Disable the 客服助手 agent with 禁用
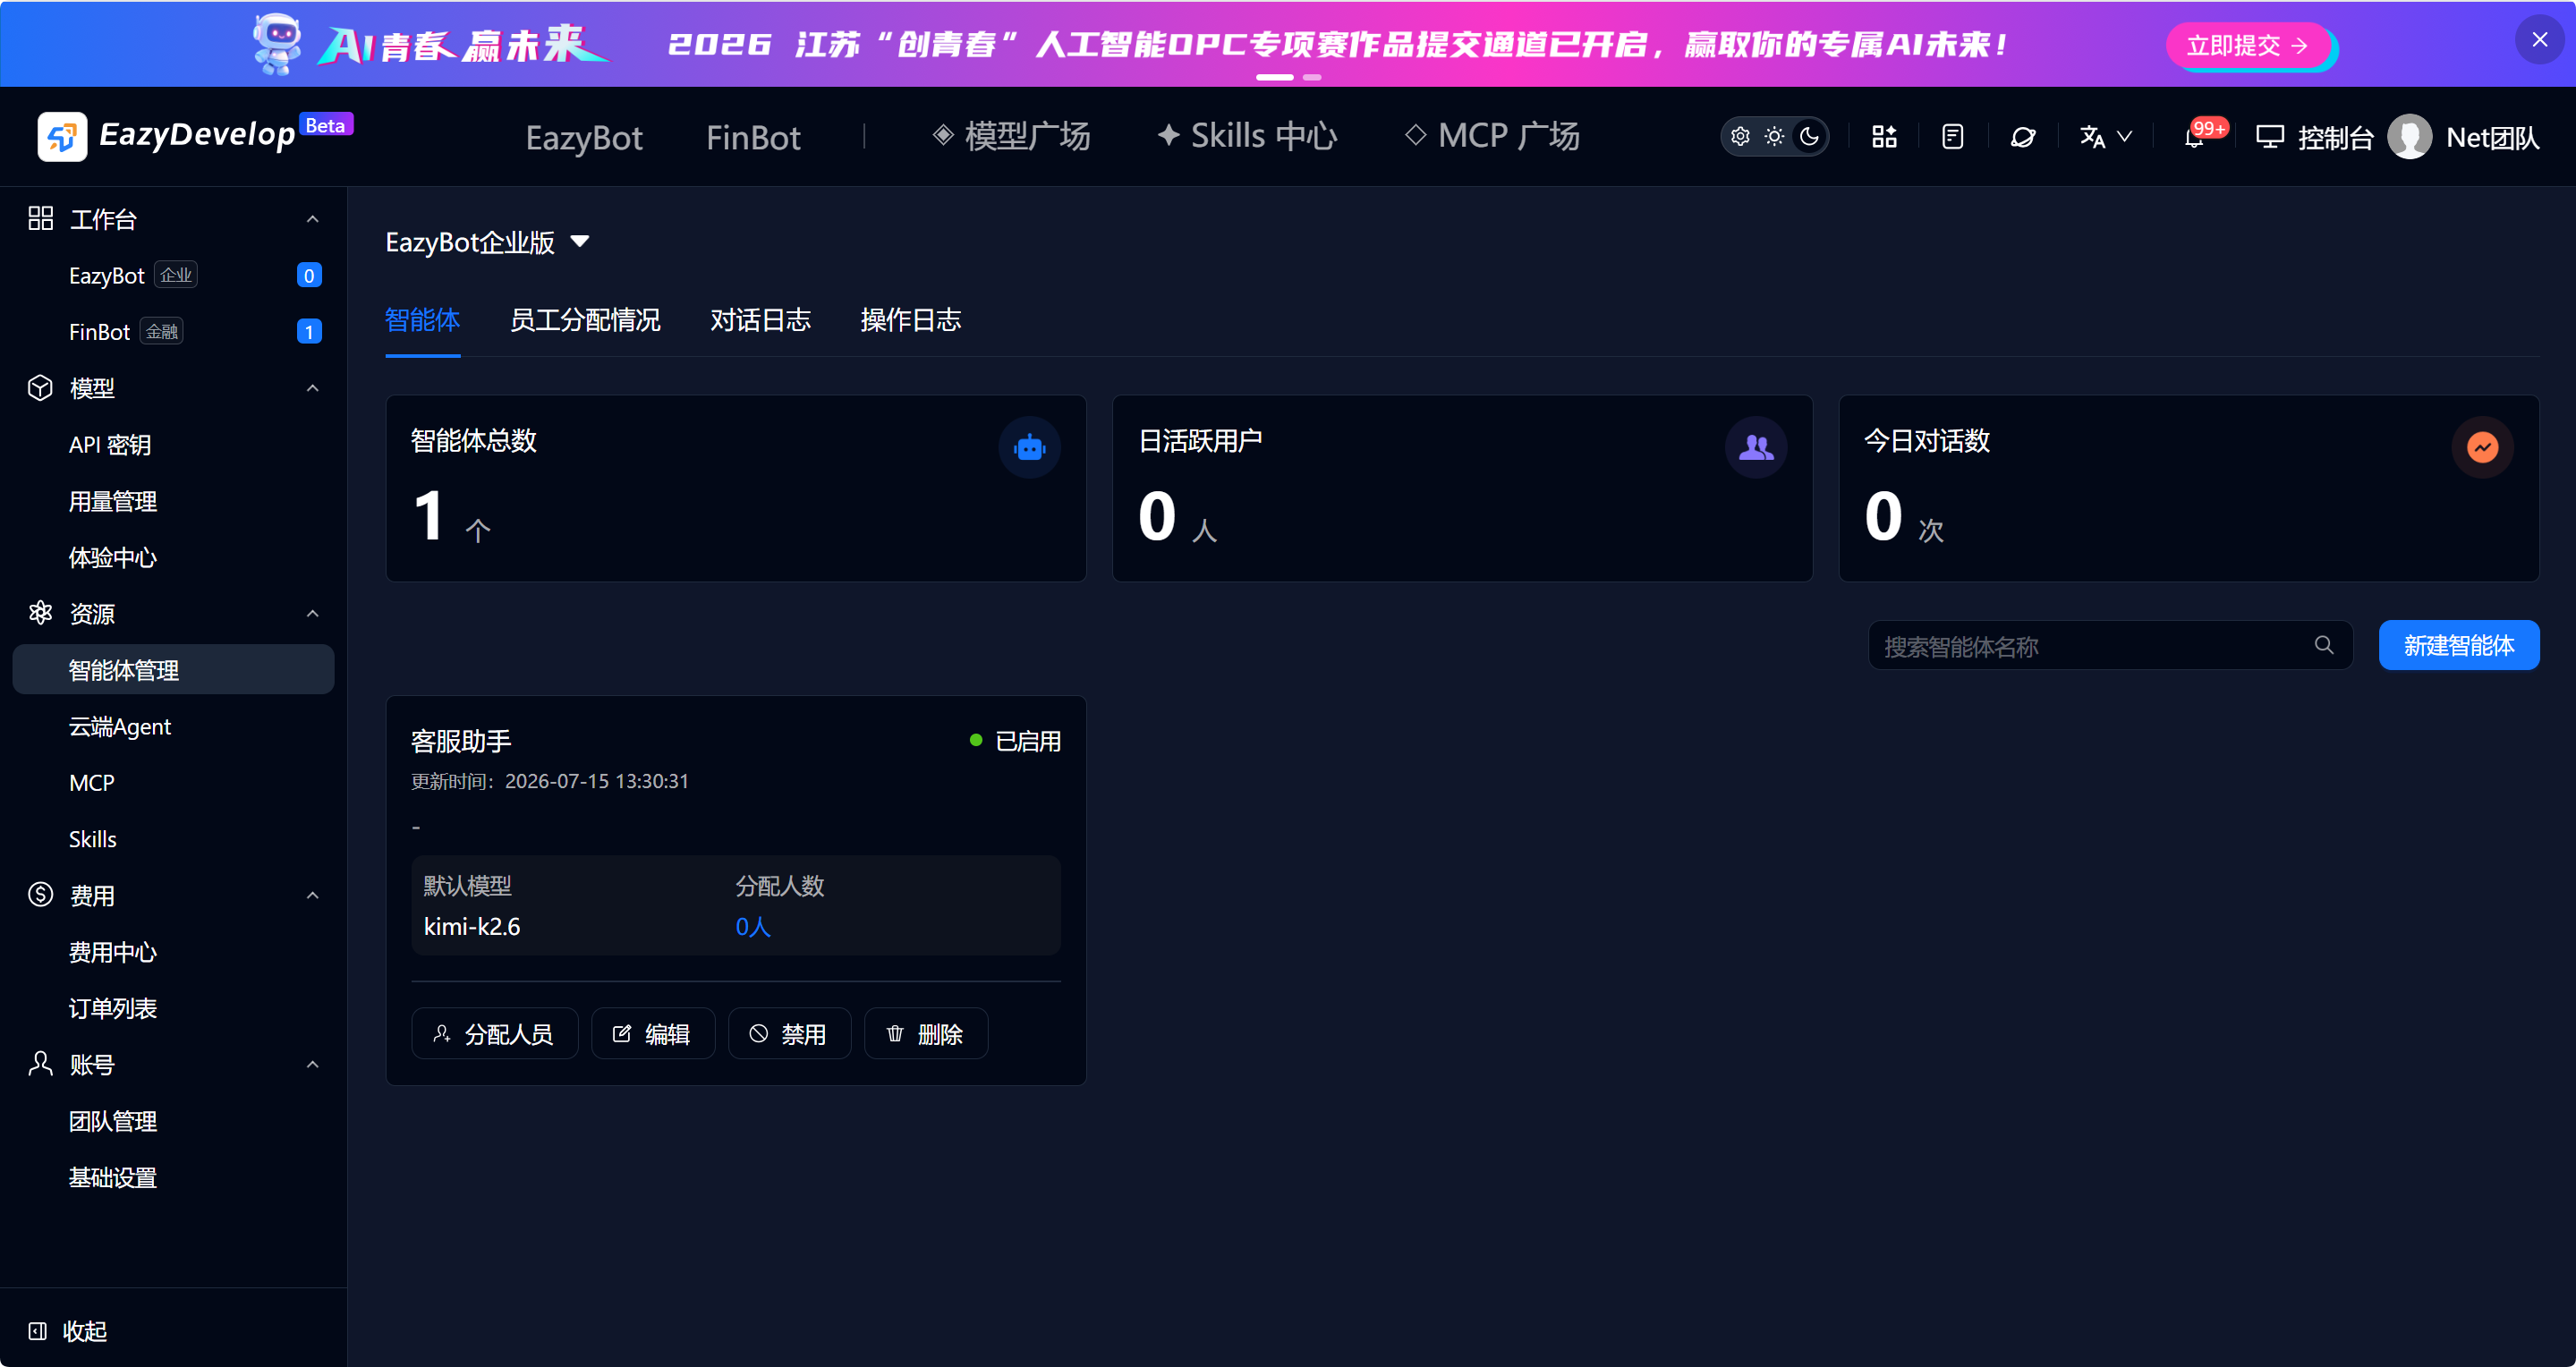The height and width of the screenshot is (1367, 2576). [x=789, y=1033]
